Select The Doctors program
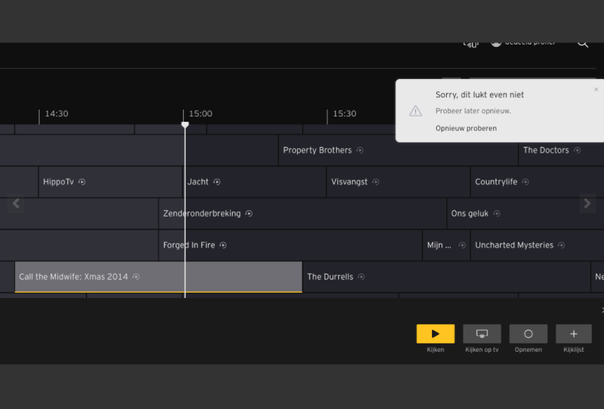Screen dimensions: 604x409 561,150
